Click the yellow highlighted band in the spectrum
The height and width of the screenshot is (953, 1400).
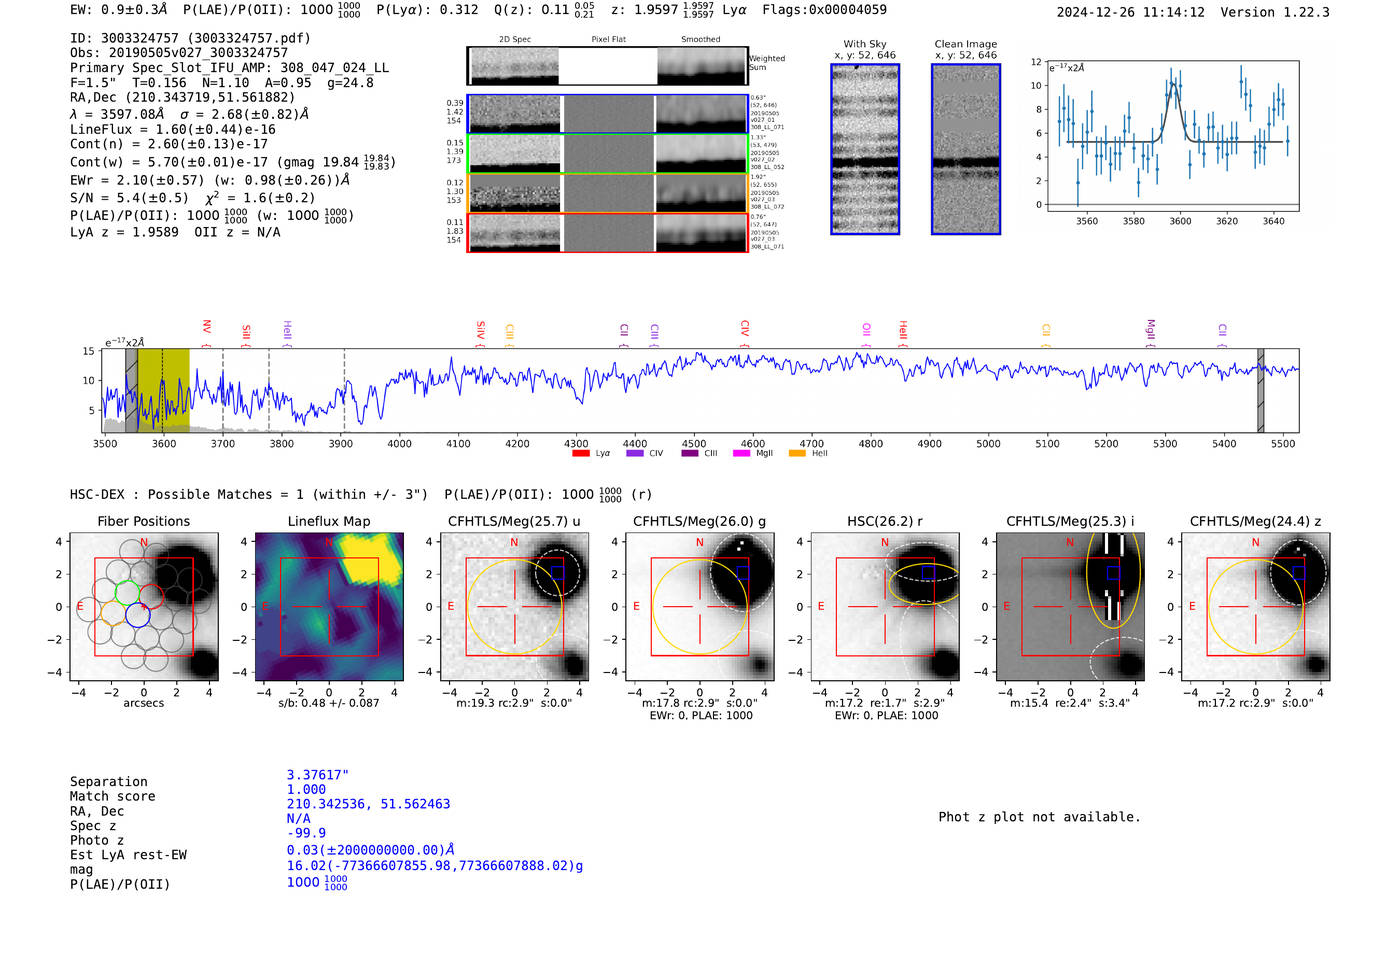pos(163,390)
